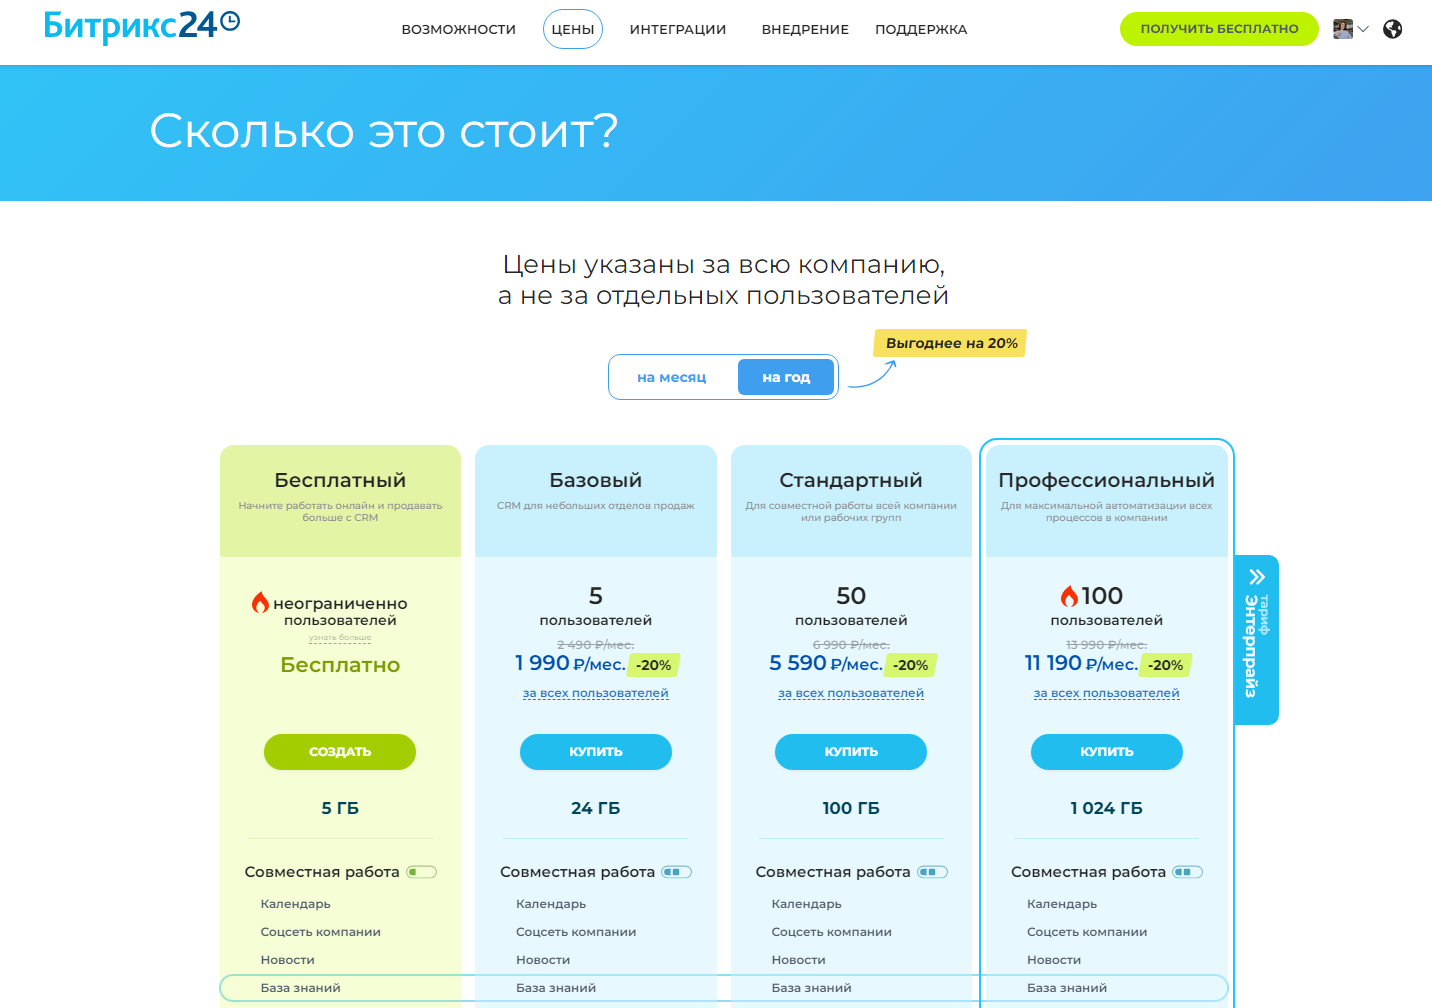This screenshot has width=1432, height=1008.
Task: Click '24 ГБ' storage value
Action: [x=596, y=808]
